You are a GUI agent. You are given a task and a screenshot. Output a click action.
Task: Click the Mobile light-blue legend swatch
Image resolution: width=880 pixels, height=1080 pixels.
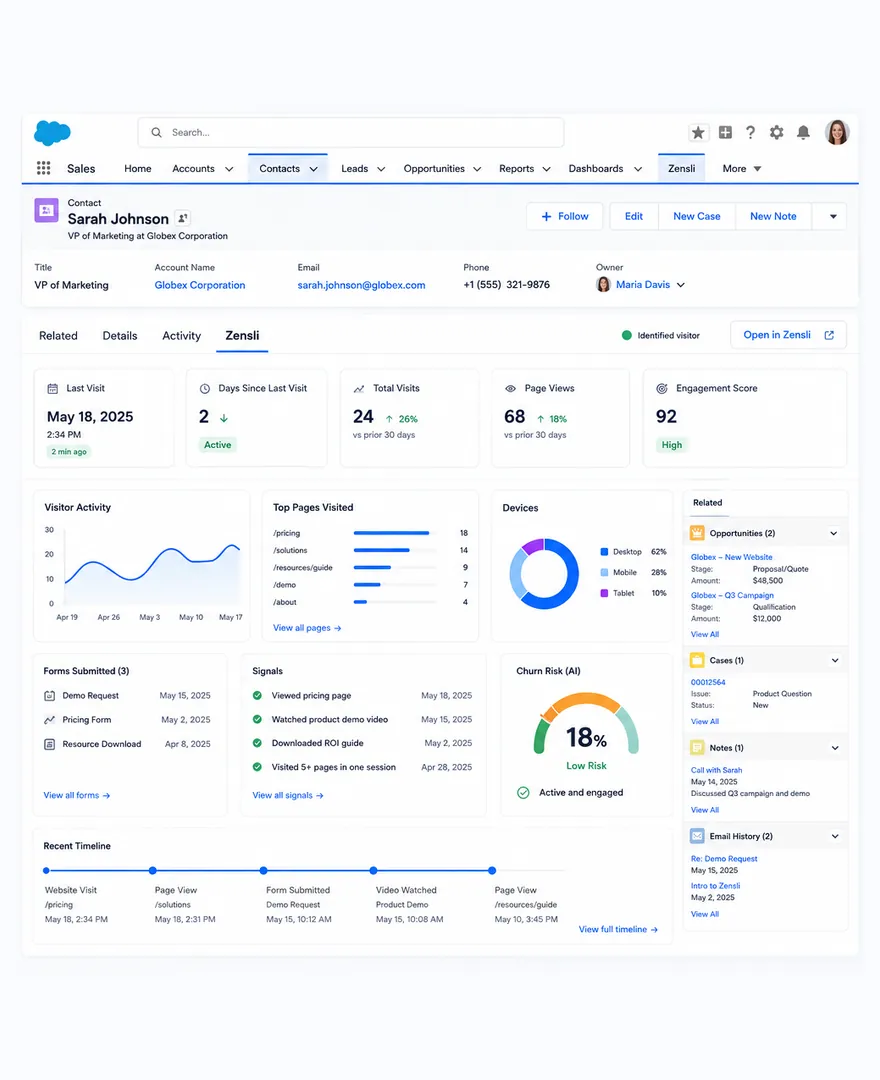[x=605, y=572]
